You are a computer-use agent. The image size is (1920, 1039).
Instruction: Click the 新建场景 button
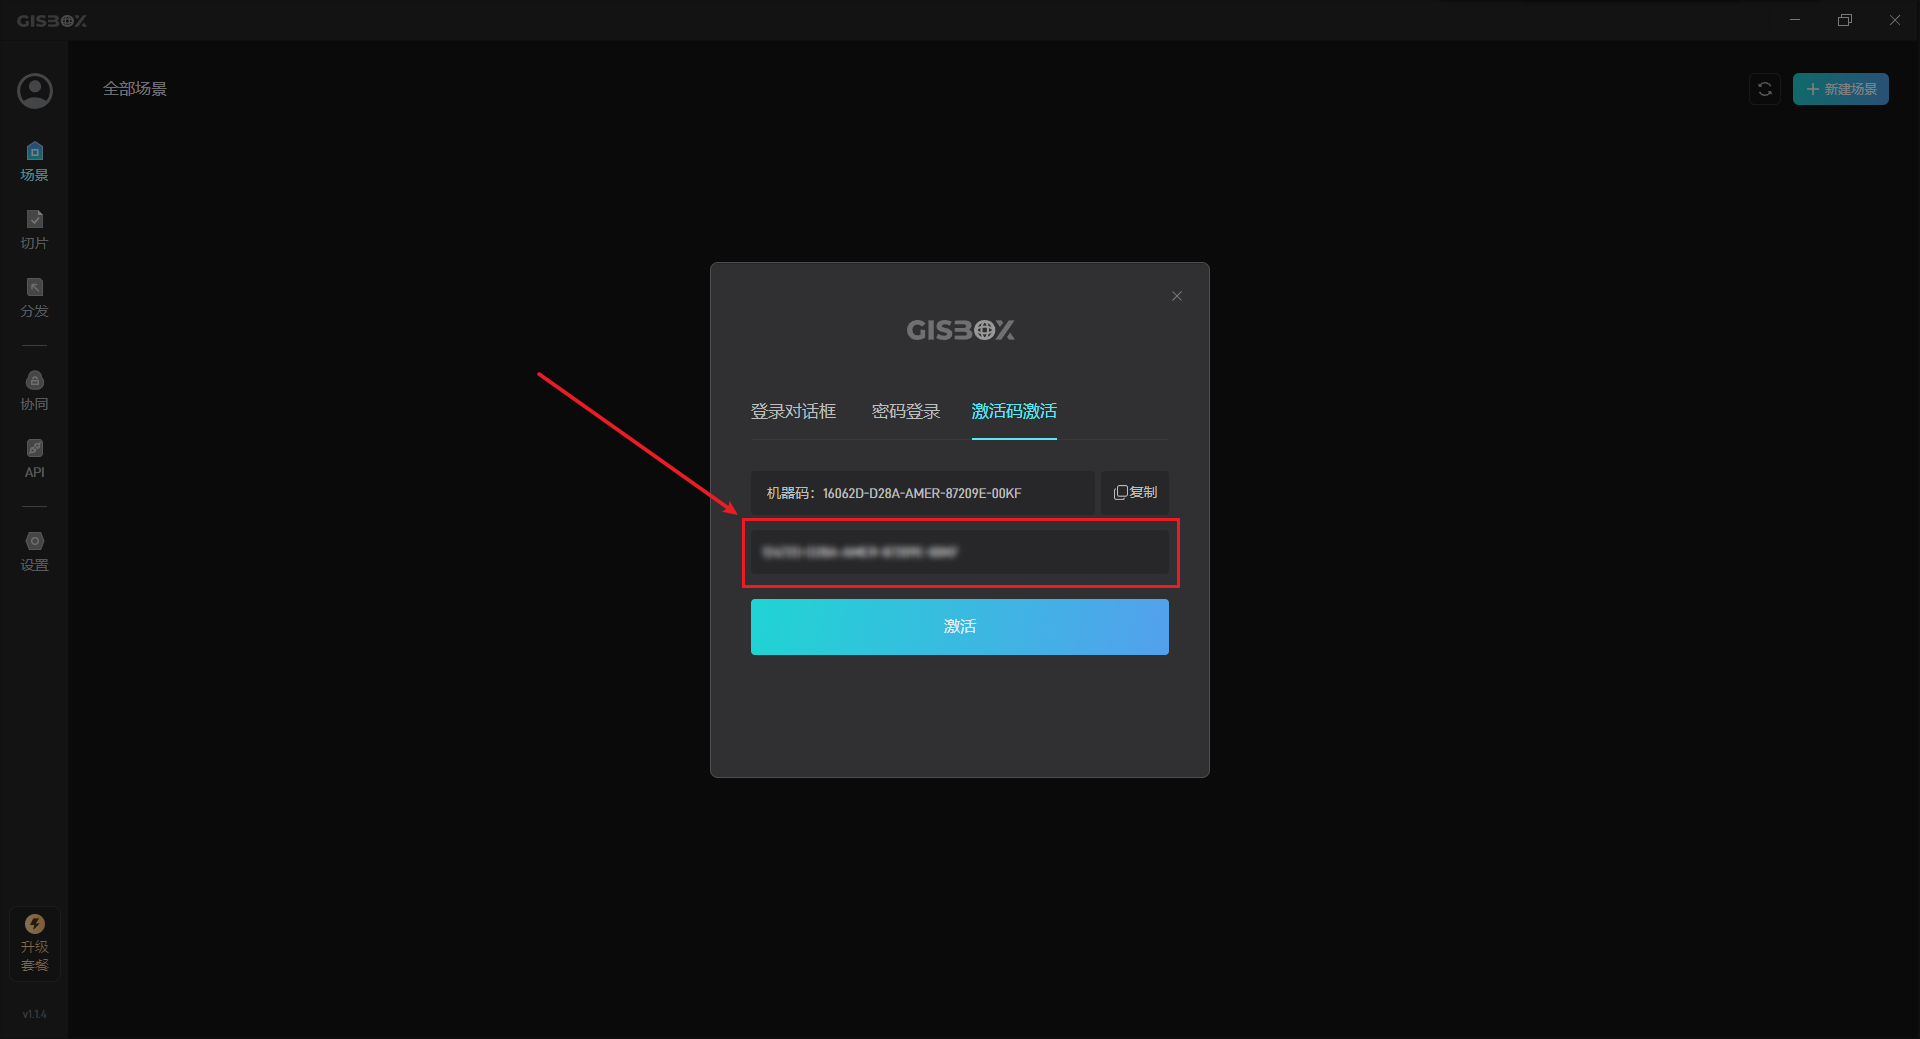[1840, 89]
